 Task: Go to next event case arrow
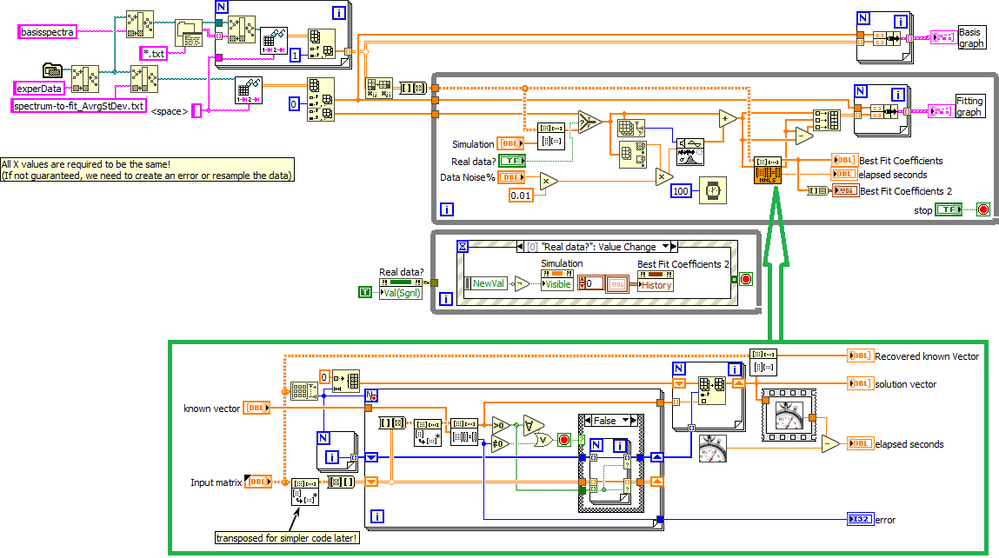click(674, 247)
